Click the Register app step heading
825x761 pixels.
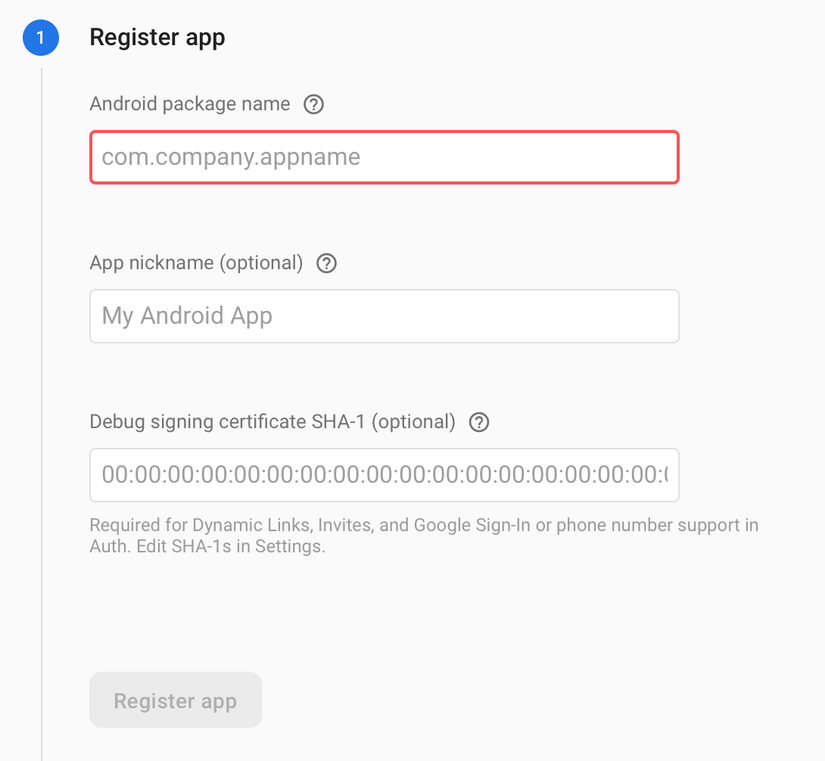(157, 38)
